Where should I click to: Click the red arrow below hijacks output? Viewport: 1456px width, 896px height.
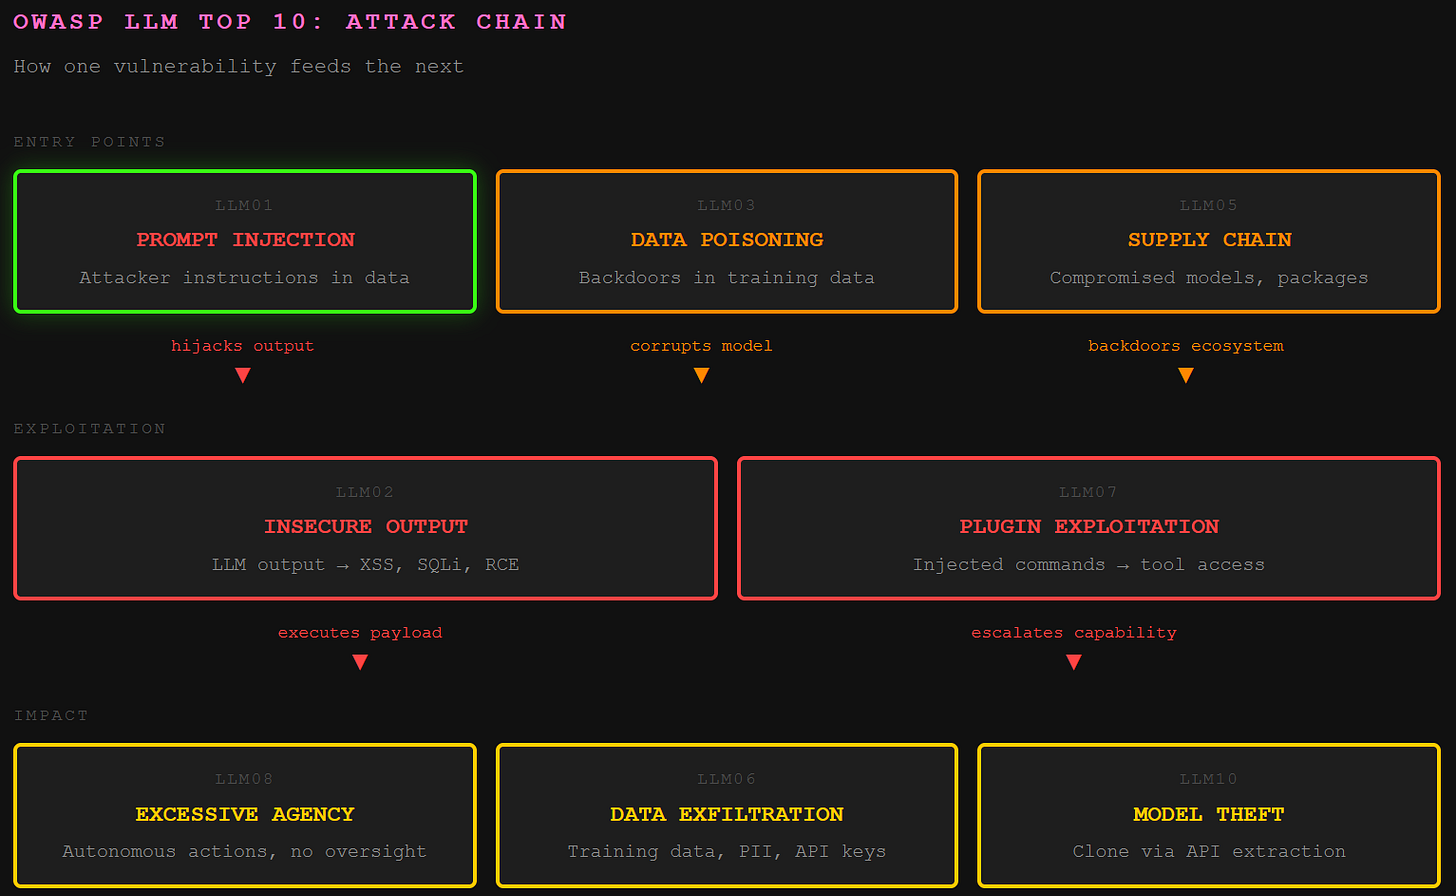(x=243, y=375)
